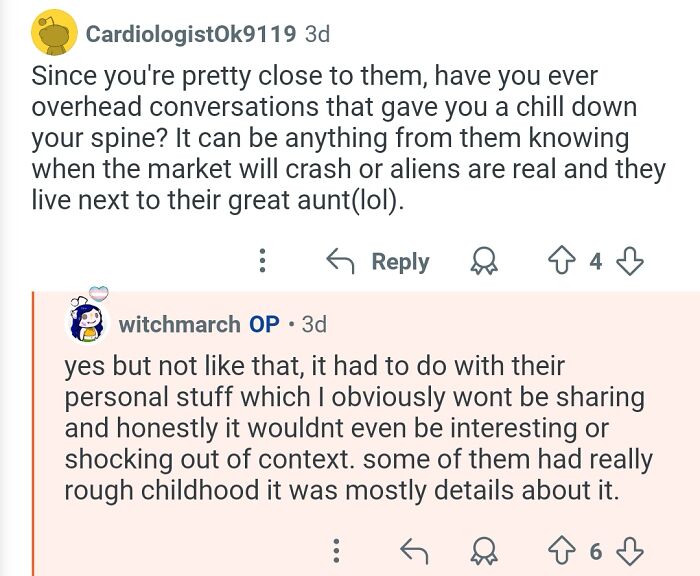Viewport: 700px width, 576px height.
Task: Upvote CardiologistOk9119's comment
Action: pyautogui.click(x=562, y=261)
